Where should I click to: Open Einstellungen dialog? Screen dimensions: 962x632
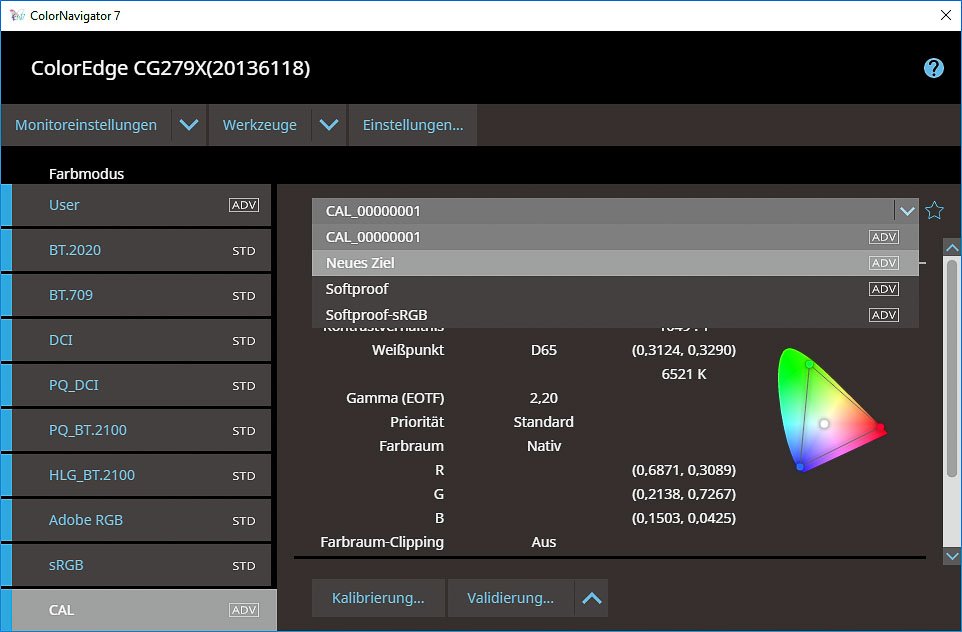tap(412, 125)
